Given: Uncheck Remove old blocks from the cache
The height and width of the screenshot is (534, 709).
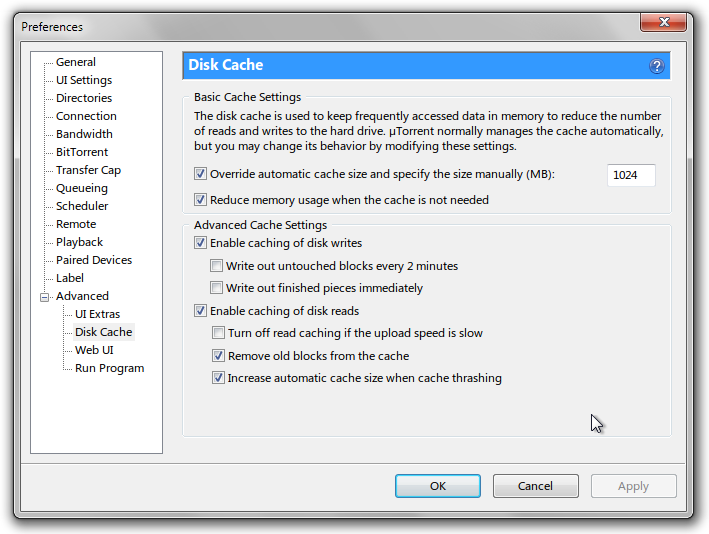Looking at the screenshot, I should pos(218,355).
